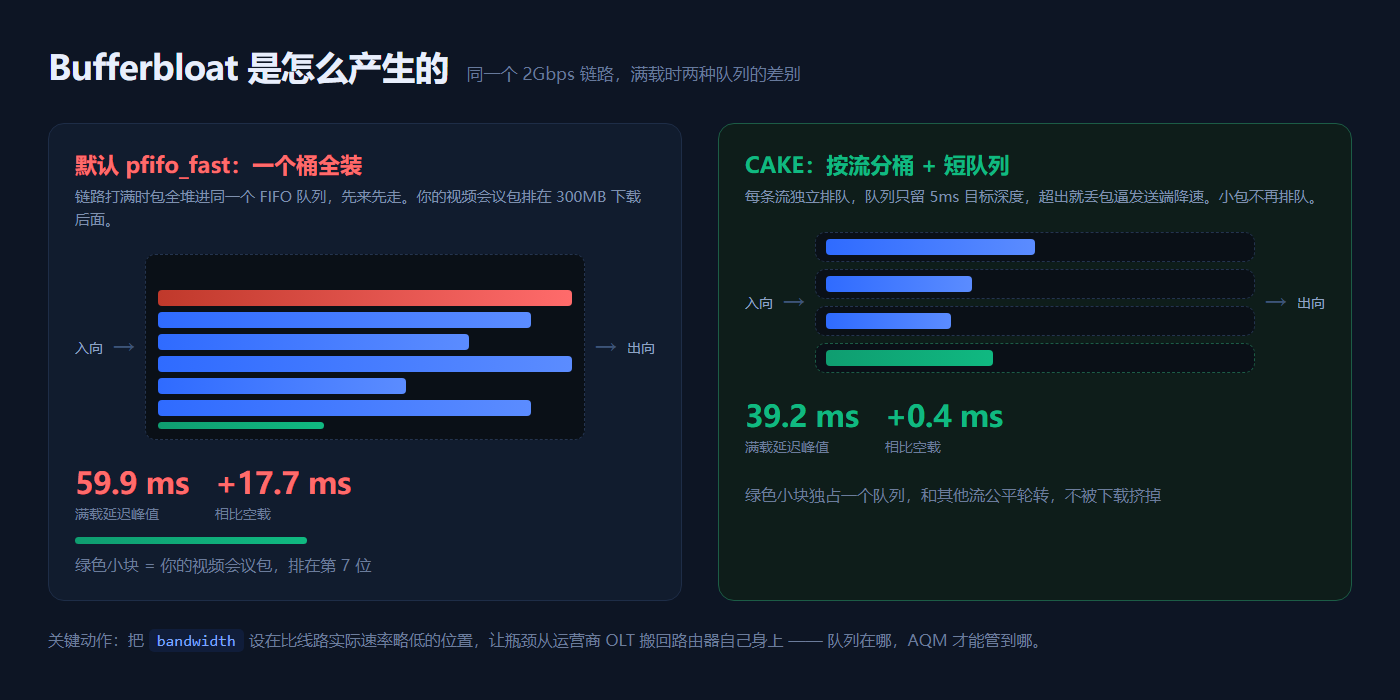This screenshot has width=1400, height=700.
Task: Click the outbound arrow after pfifo_fast queue
Action: [606, 348]
